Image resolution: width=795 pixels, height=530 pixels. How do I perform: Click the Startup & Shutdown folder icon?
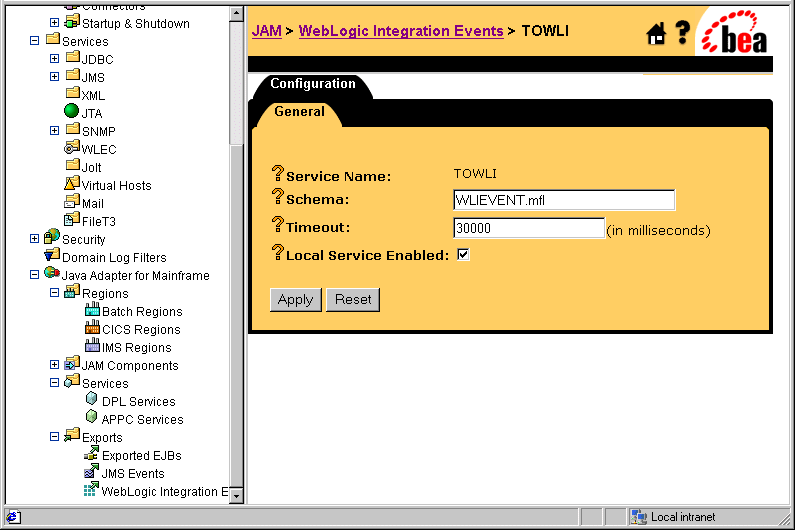pyautogui.click(x=72, y=21)
